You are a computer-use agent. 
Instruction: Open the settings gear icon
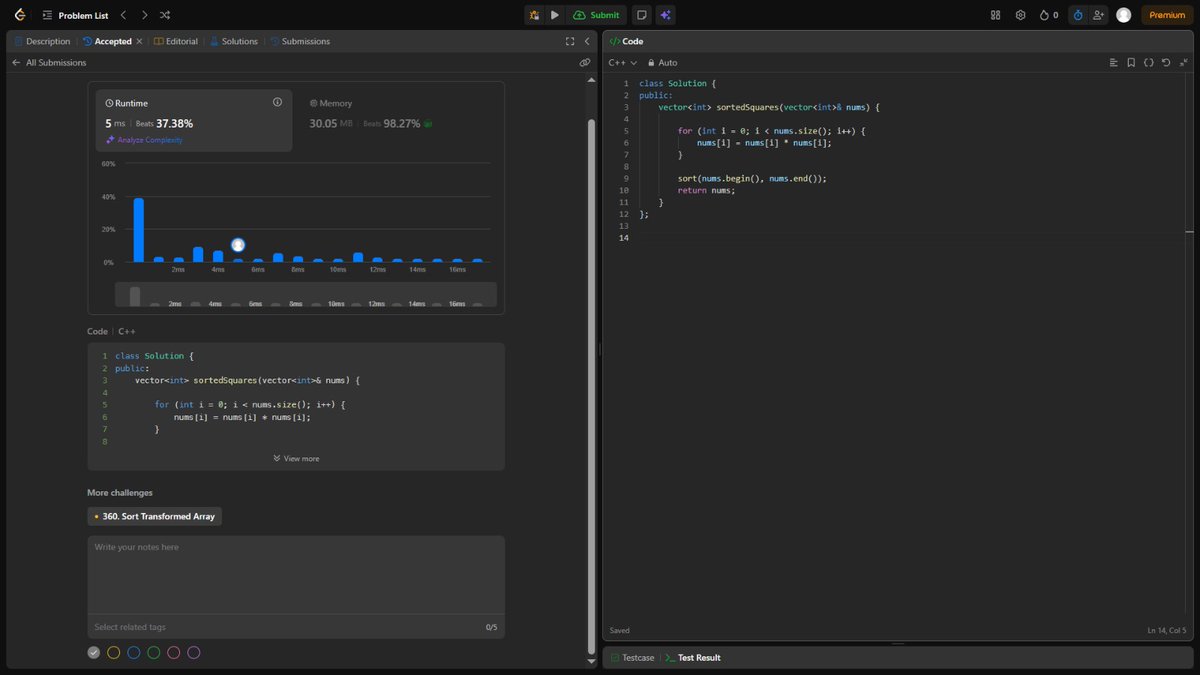click(x=1020, y=15)
